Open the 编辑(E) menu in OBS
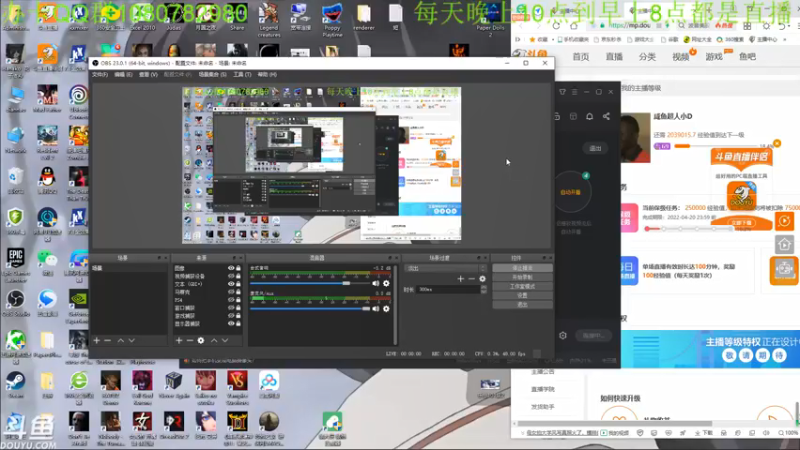This screenshot has width=800, height=450. [x=123, y=74]
